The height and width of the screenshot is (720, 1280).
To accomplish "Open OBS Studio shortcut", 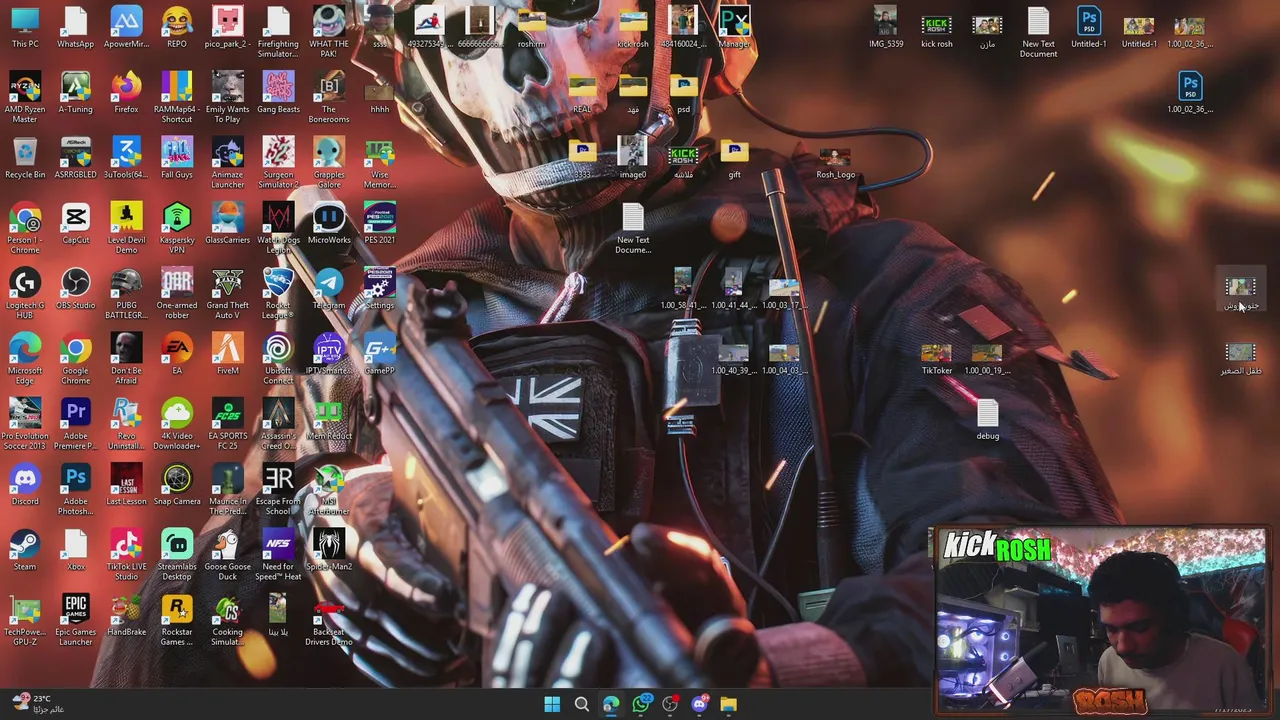I will [76, 289].
